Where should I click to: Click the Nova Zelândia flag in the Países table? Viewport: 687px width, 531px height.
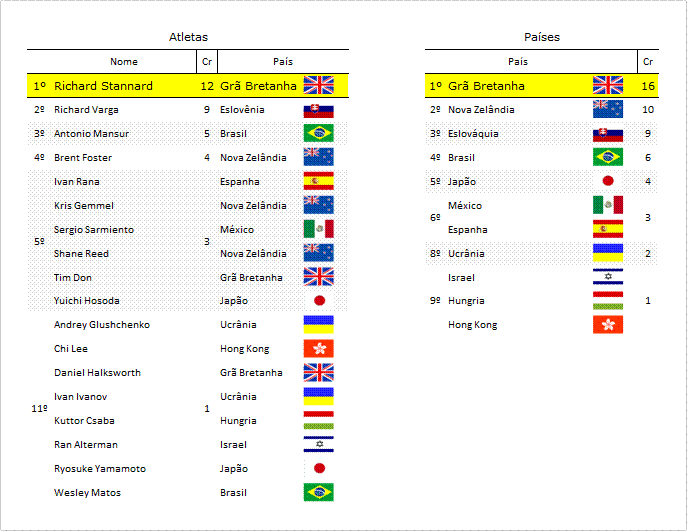(x=608, y=109)
